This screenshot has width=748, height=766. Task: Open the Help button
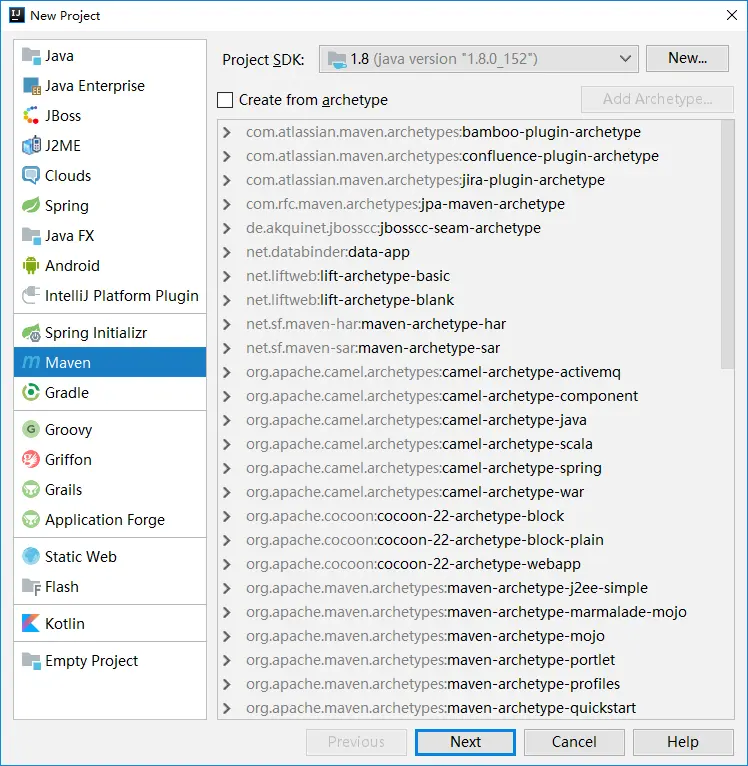click(x=683, y=742)
